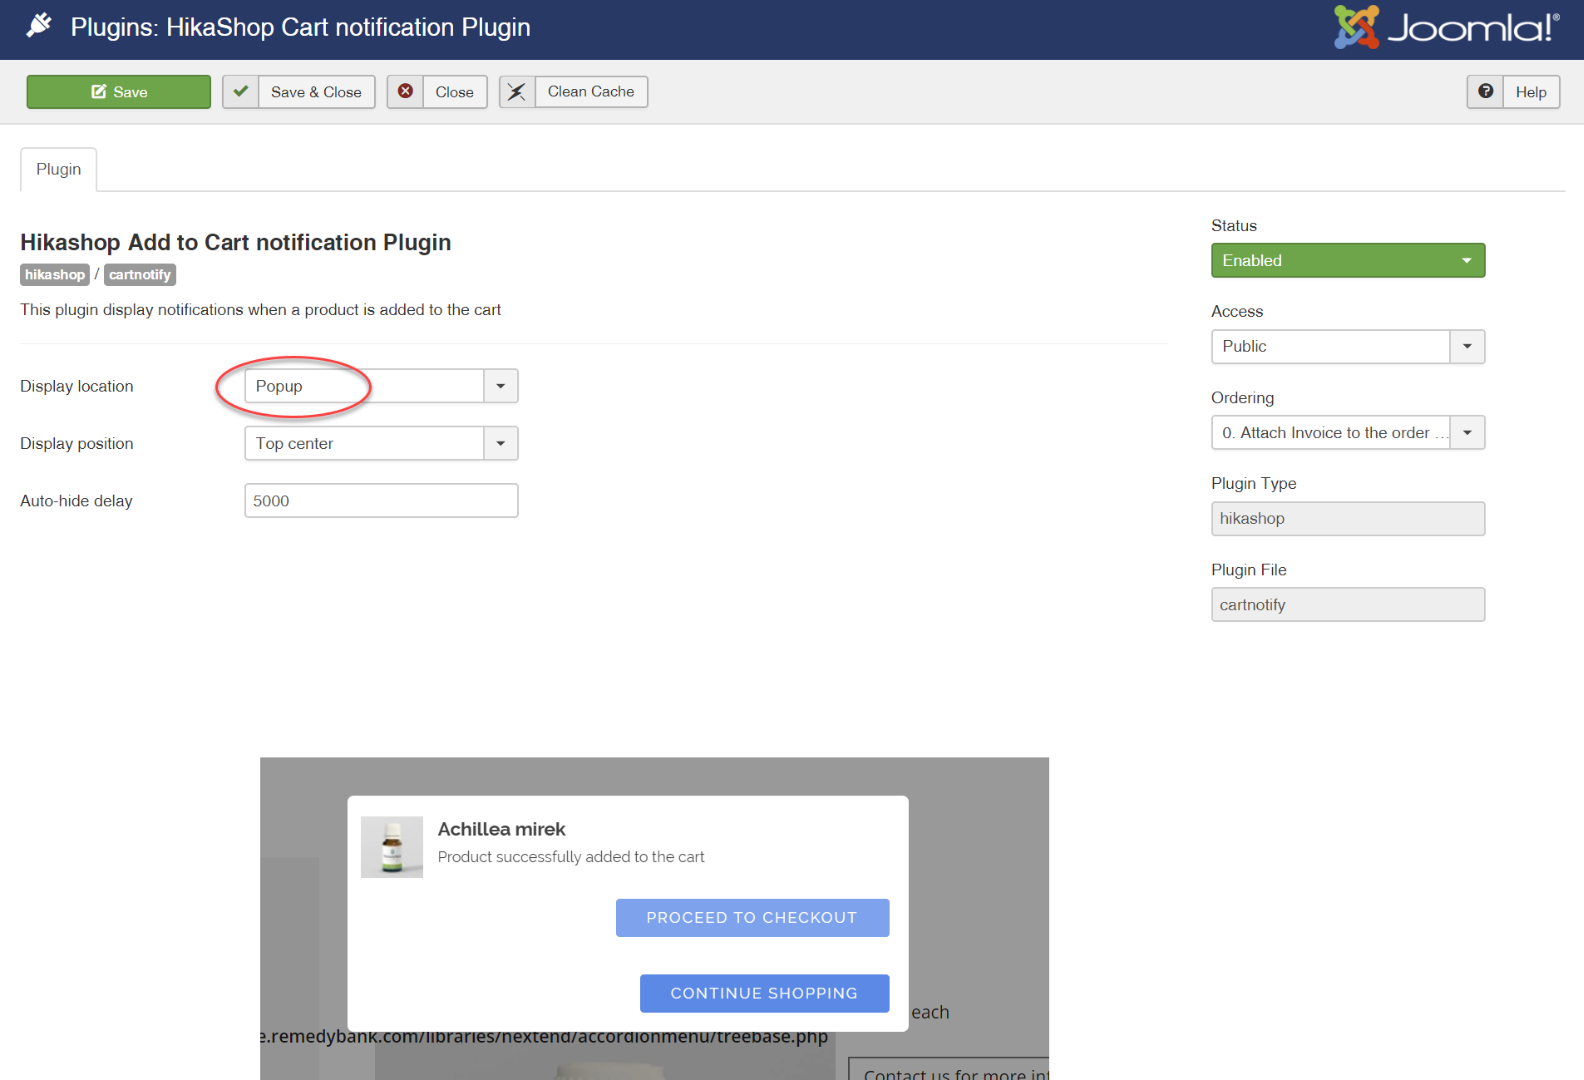Click the Ordering label
This screenshot has height=1080, width=1584.
click(1243, 398)
